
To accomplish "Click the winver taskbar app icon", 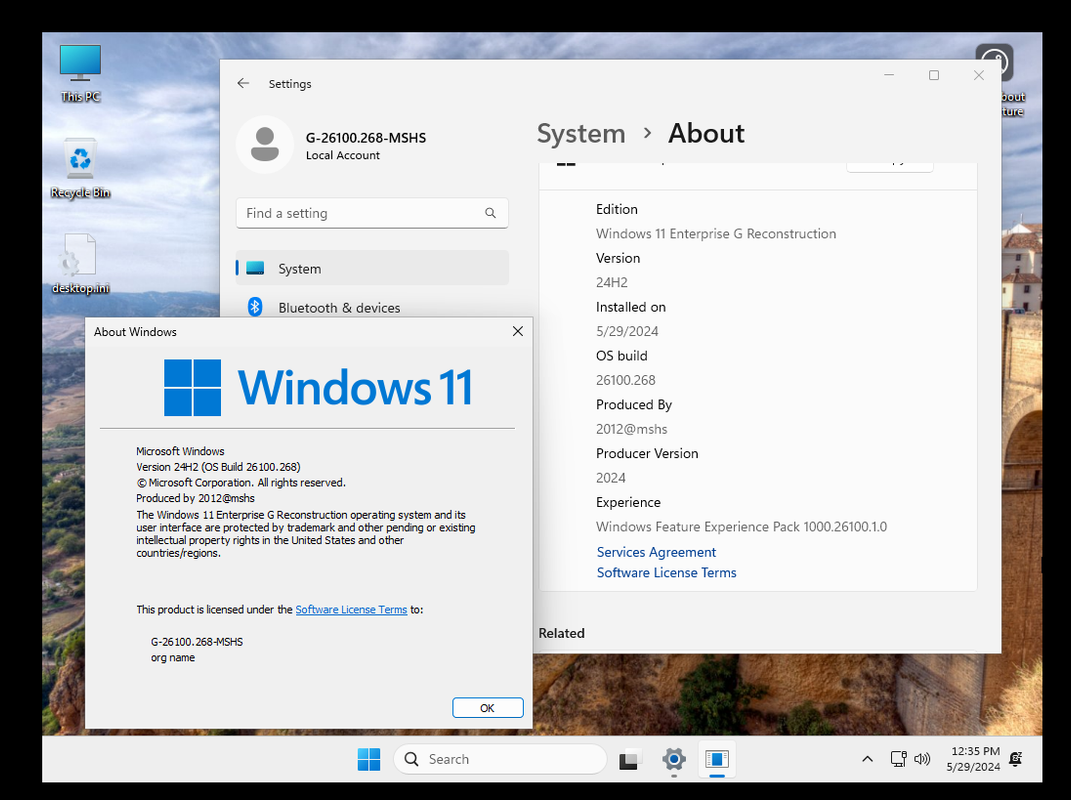I will [x=717, y=759].
